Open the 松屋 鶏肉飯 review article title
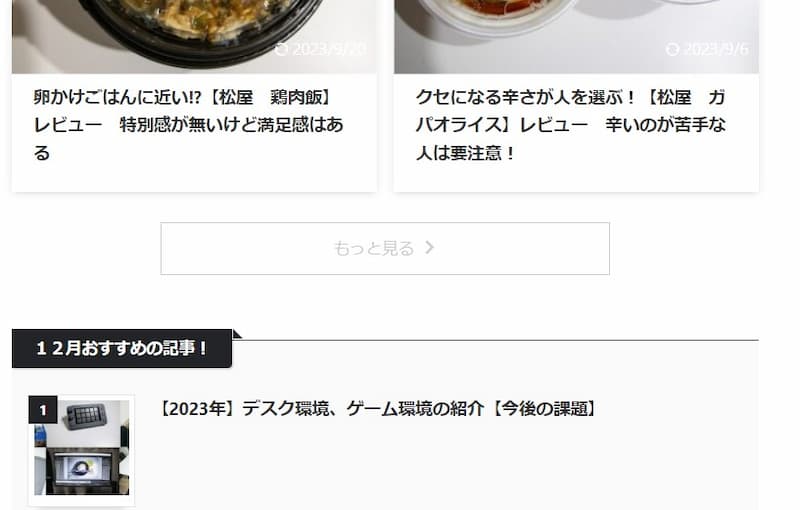 (x=189, y=125)
